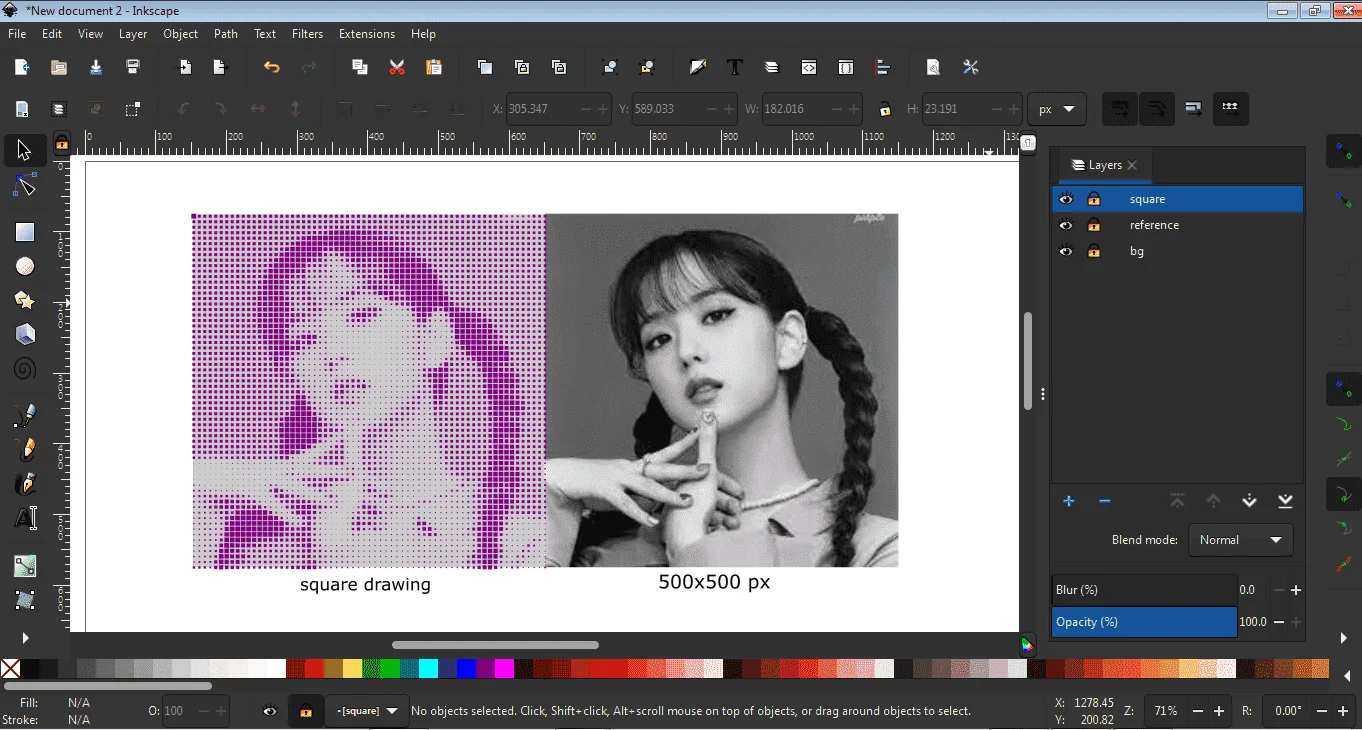Click the Cut scissors icon
This screenshot has height=730, width=1362.
point(397,67)
